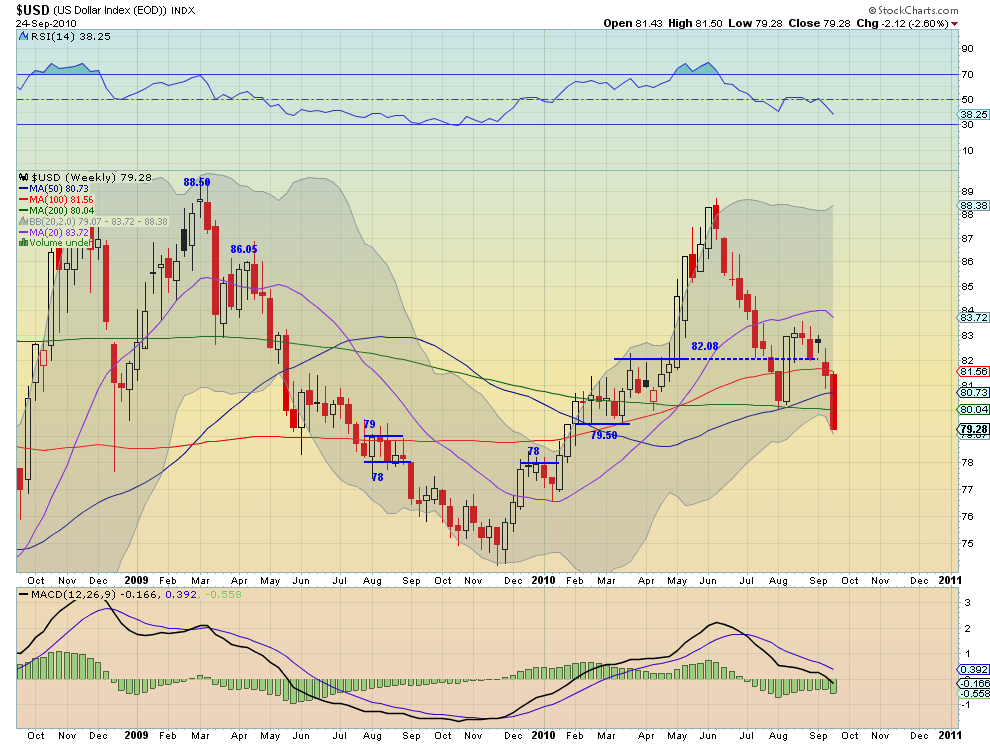Screen dimensions: 990x744
Task: Select the Low 79.28 header value
Action: pyautogui.click(x=755, y=23)
